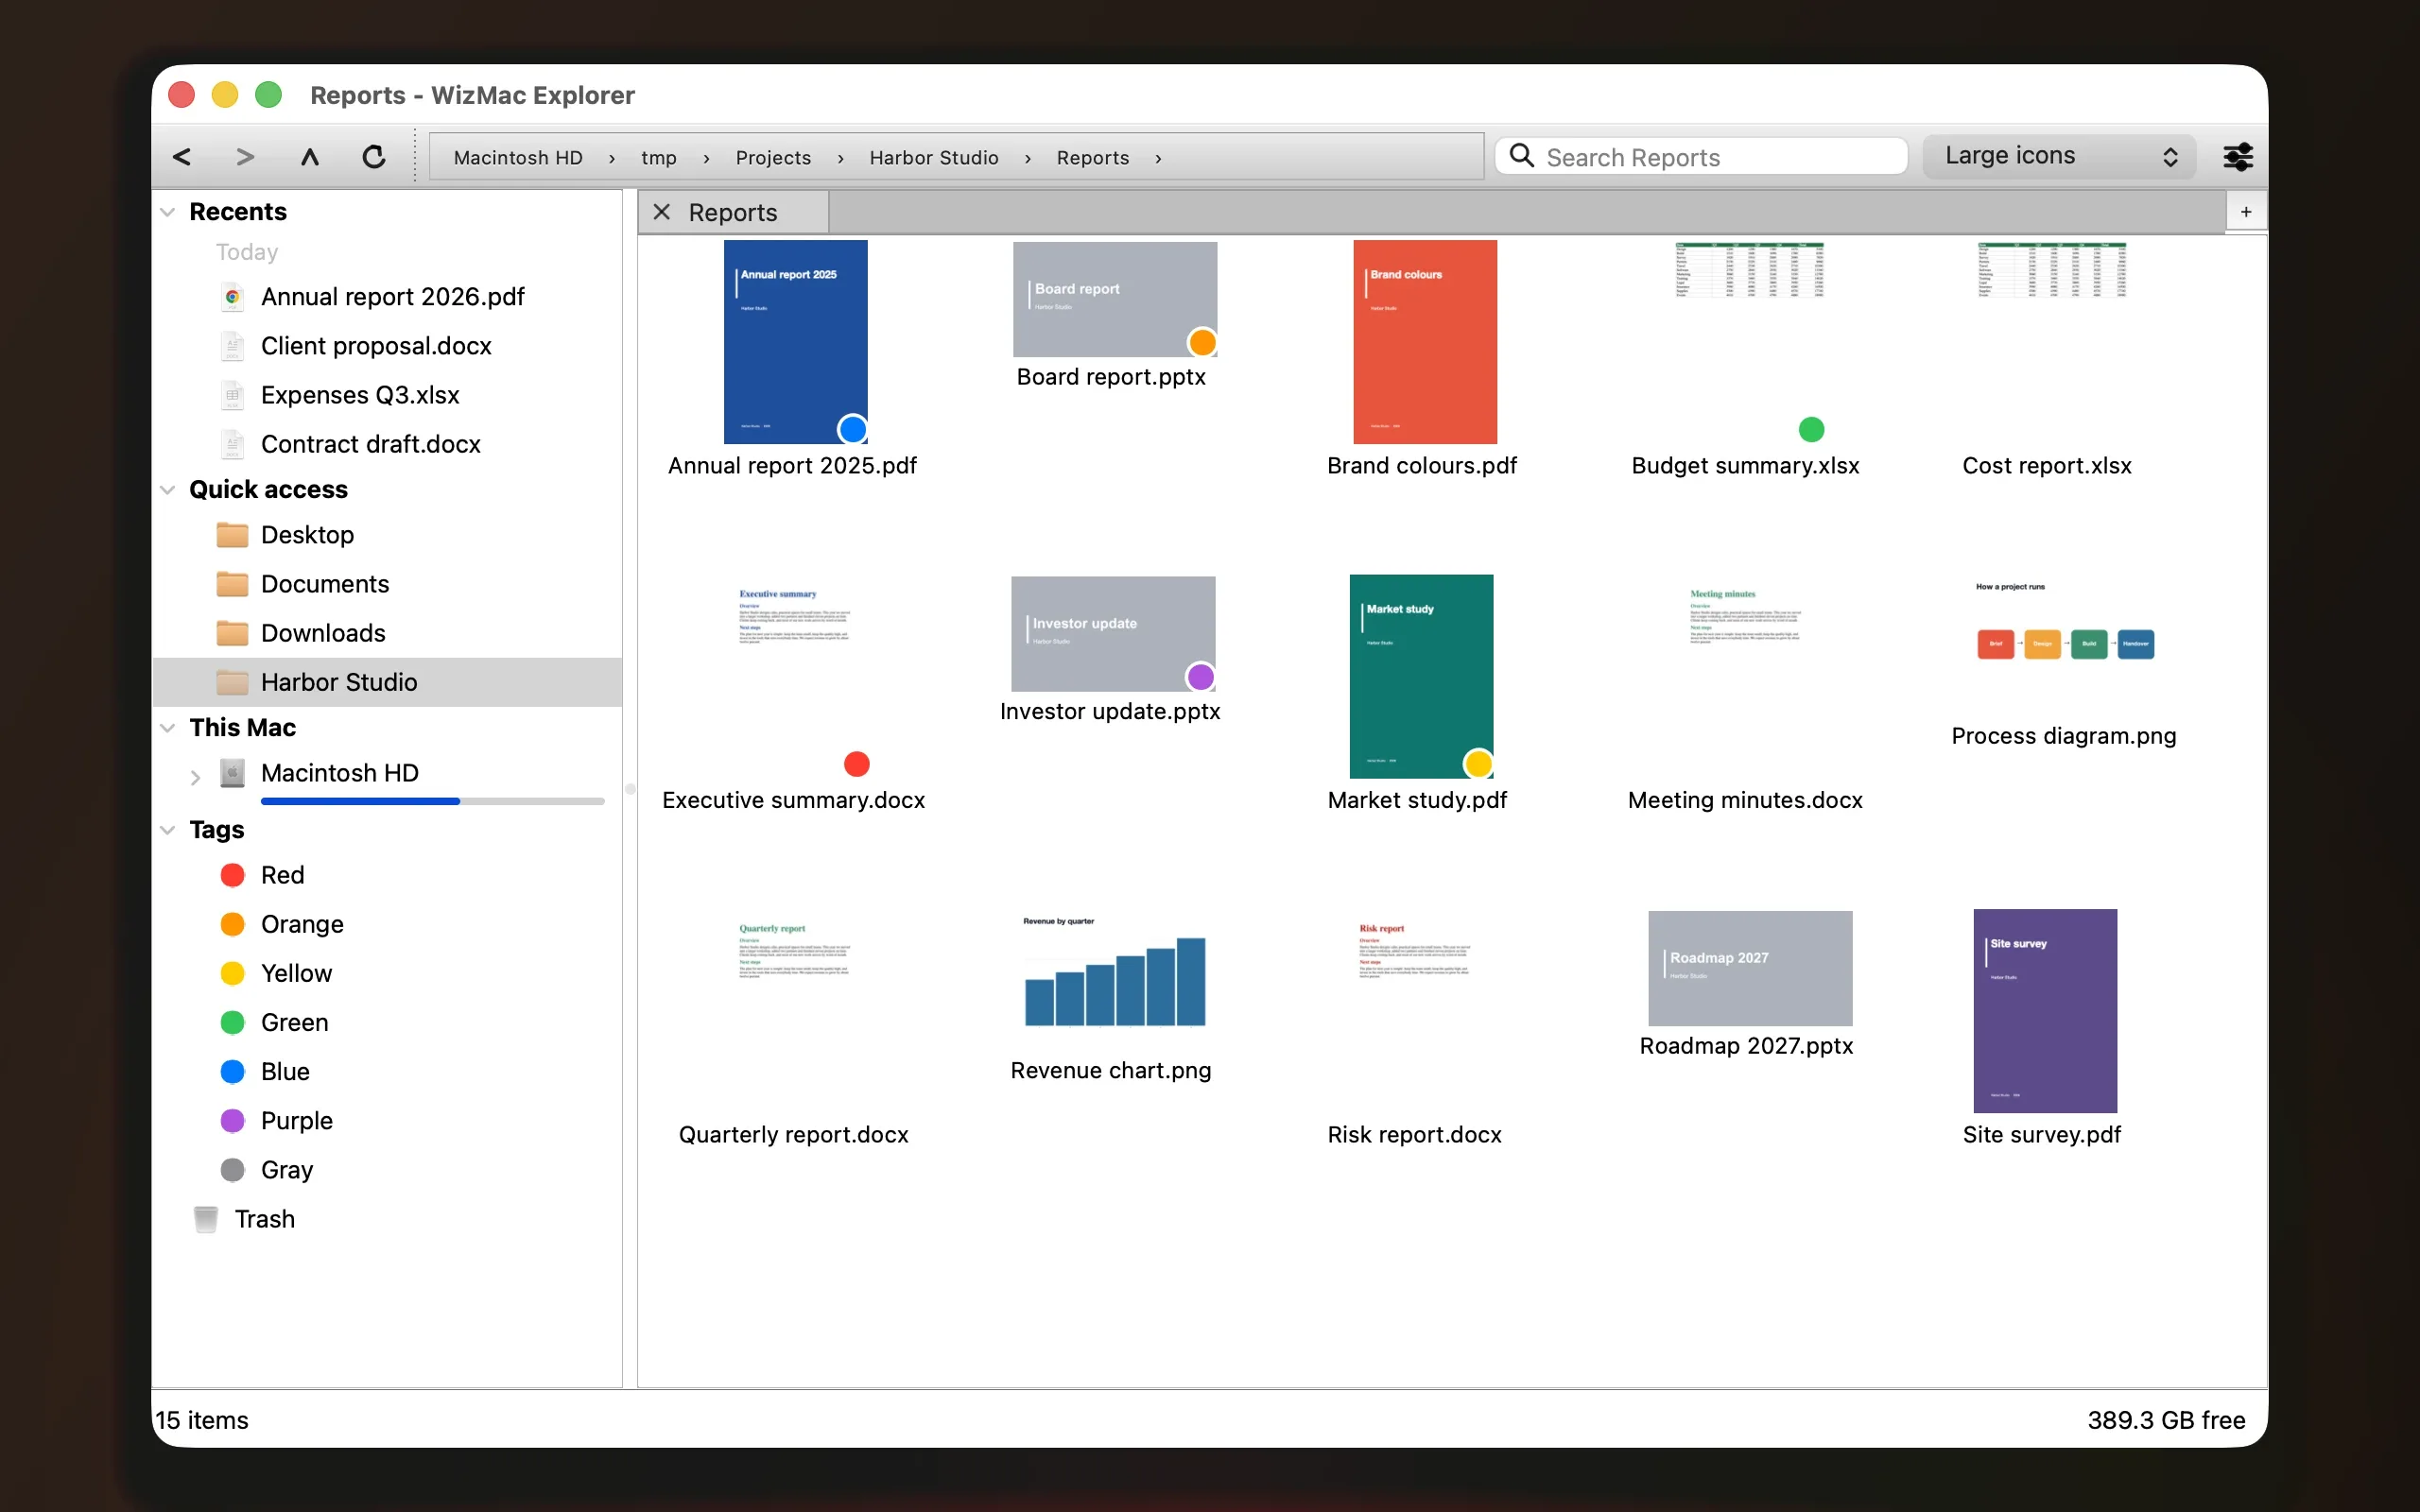Click Harbor Studio in the breadcrumb path
Screen dimensions: 2420x1512
(x=933, y=158)
